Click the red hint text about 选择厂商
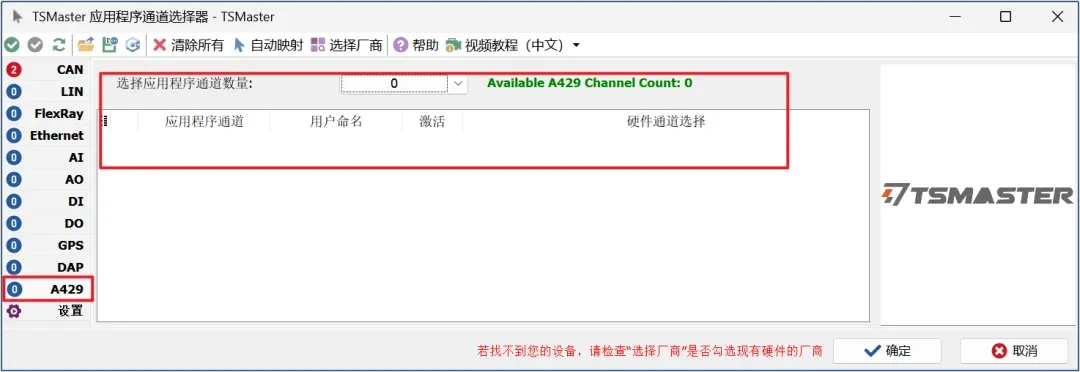1080x372 pixels. [650, 351]
